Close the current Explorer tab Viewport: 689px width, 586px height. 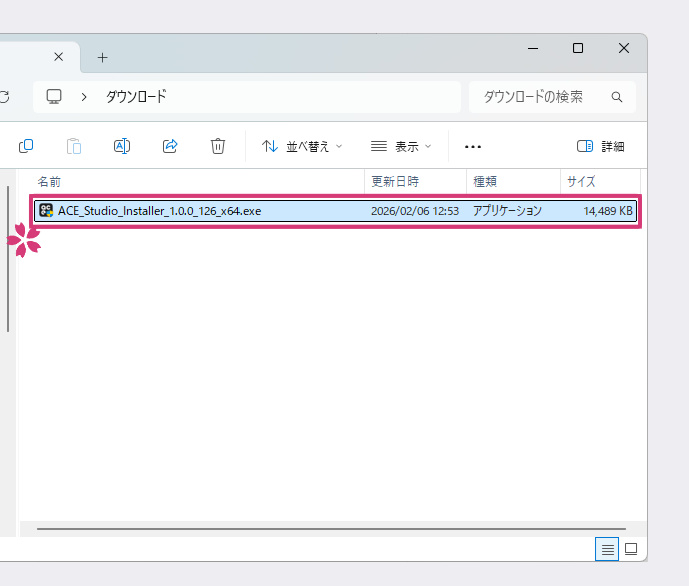point(59,57)
